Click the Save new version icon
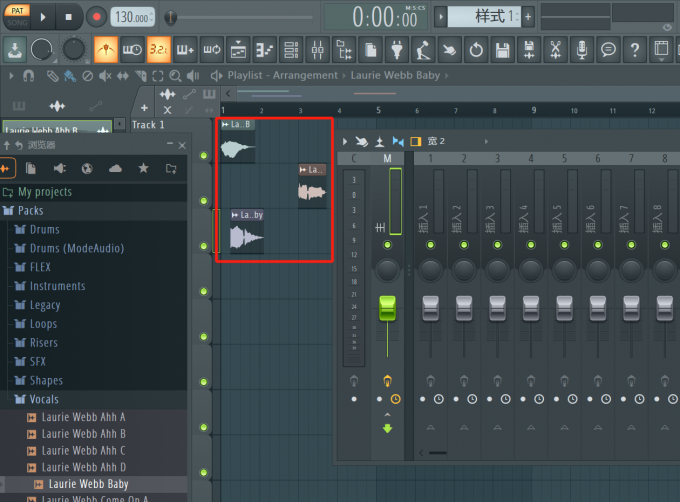The image size is (680, 502). click(x=529, y=50)
